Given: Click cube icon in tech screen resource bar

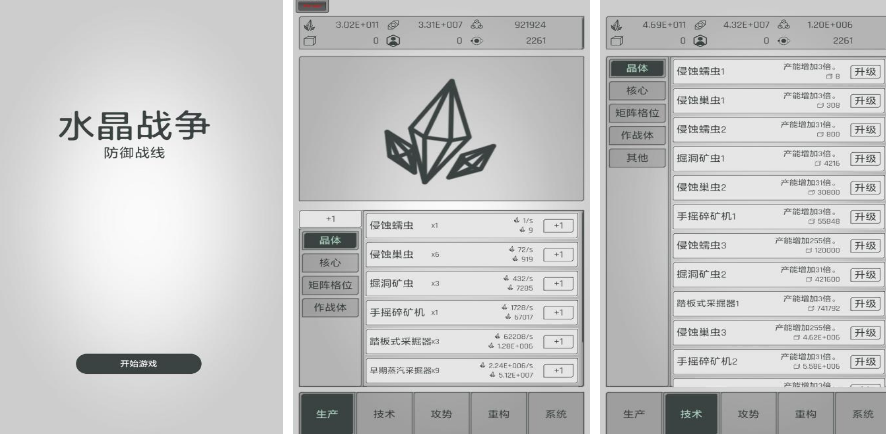Looking at the screenshot, I should pyautogui.click(x=617, y=41).
